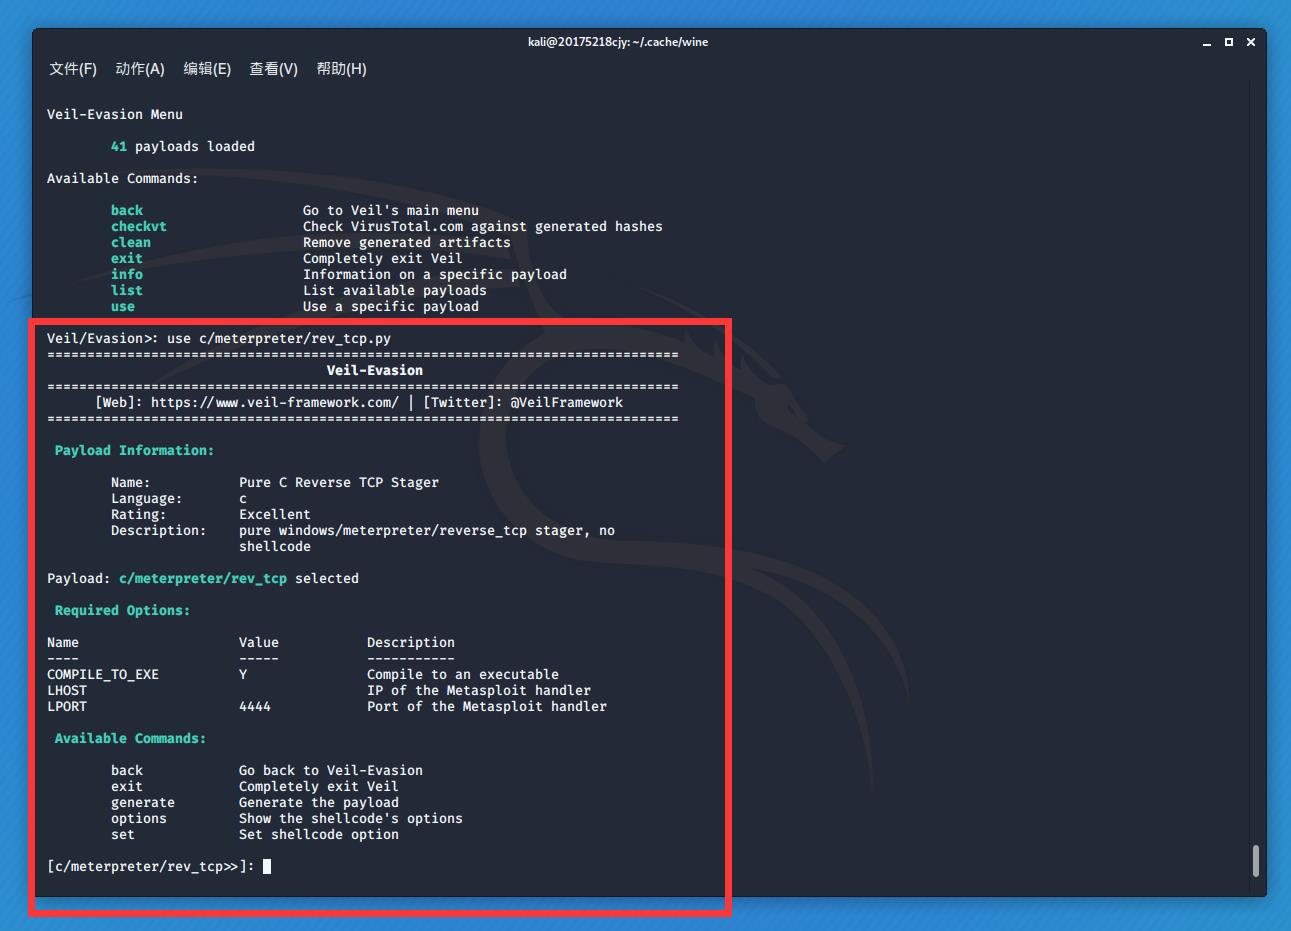Image resolution: width=1291 pixels, height=931 pixels.
Task: Open the 文件(F) menu
Action: (x=73, y=69)
